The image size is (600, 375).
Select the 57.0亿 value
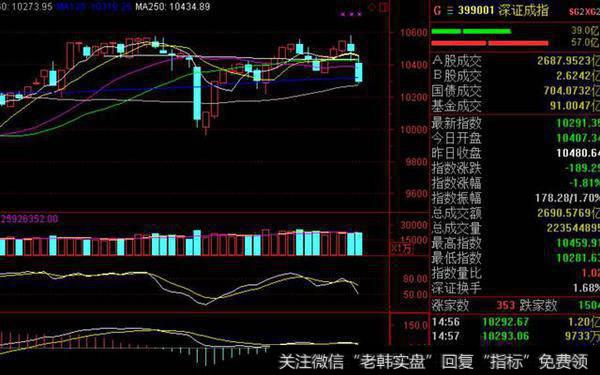(585, 42)
